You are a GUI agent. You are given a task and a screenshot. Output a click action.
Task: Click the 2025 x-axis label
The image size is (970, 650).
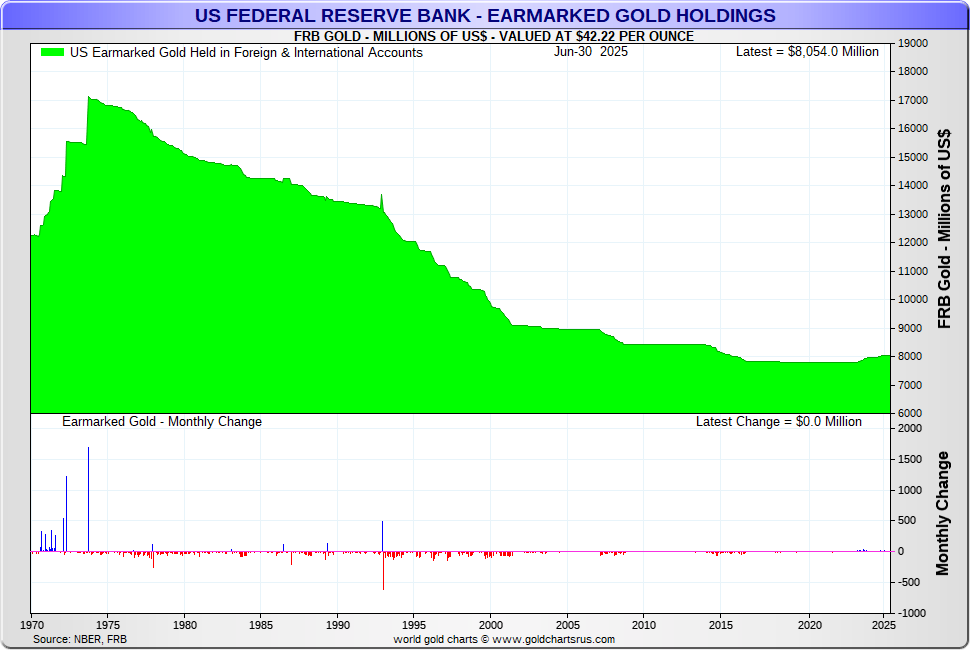point(883,625)
